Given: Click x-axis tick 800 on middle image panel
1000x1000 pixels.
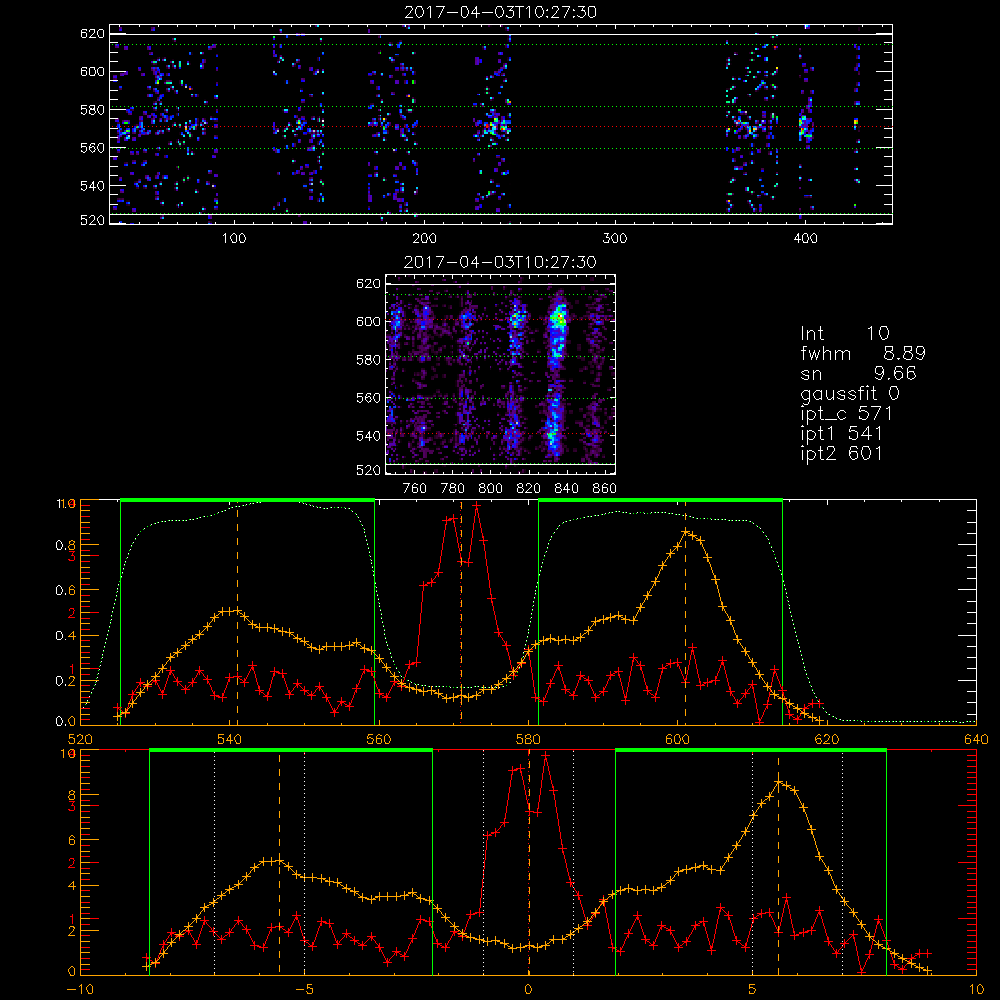Looking at the screenshot, I should tap(490, 489).
